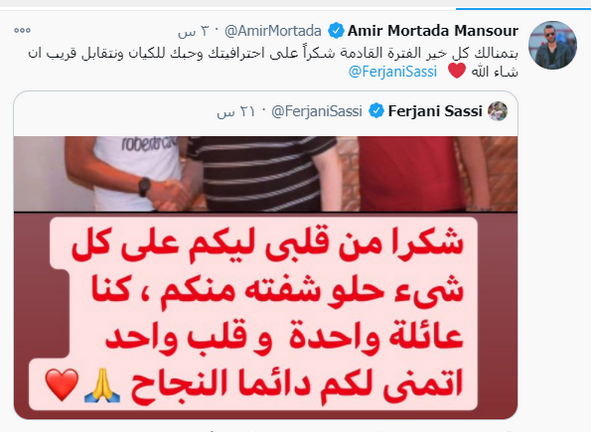Click Amir Mortada Mansour's blue verified badge
Image resolution: width=591 pixels, height=432 pixels.
pyautogui.click(x=336, y=31)
